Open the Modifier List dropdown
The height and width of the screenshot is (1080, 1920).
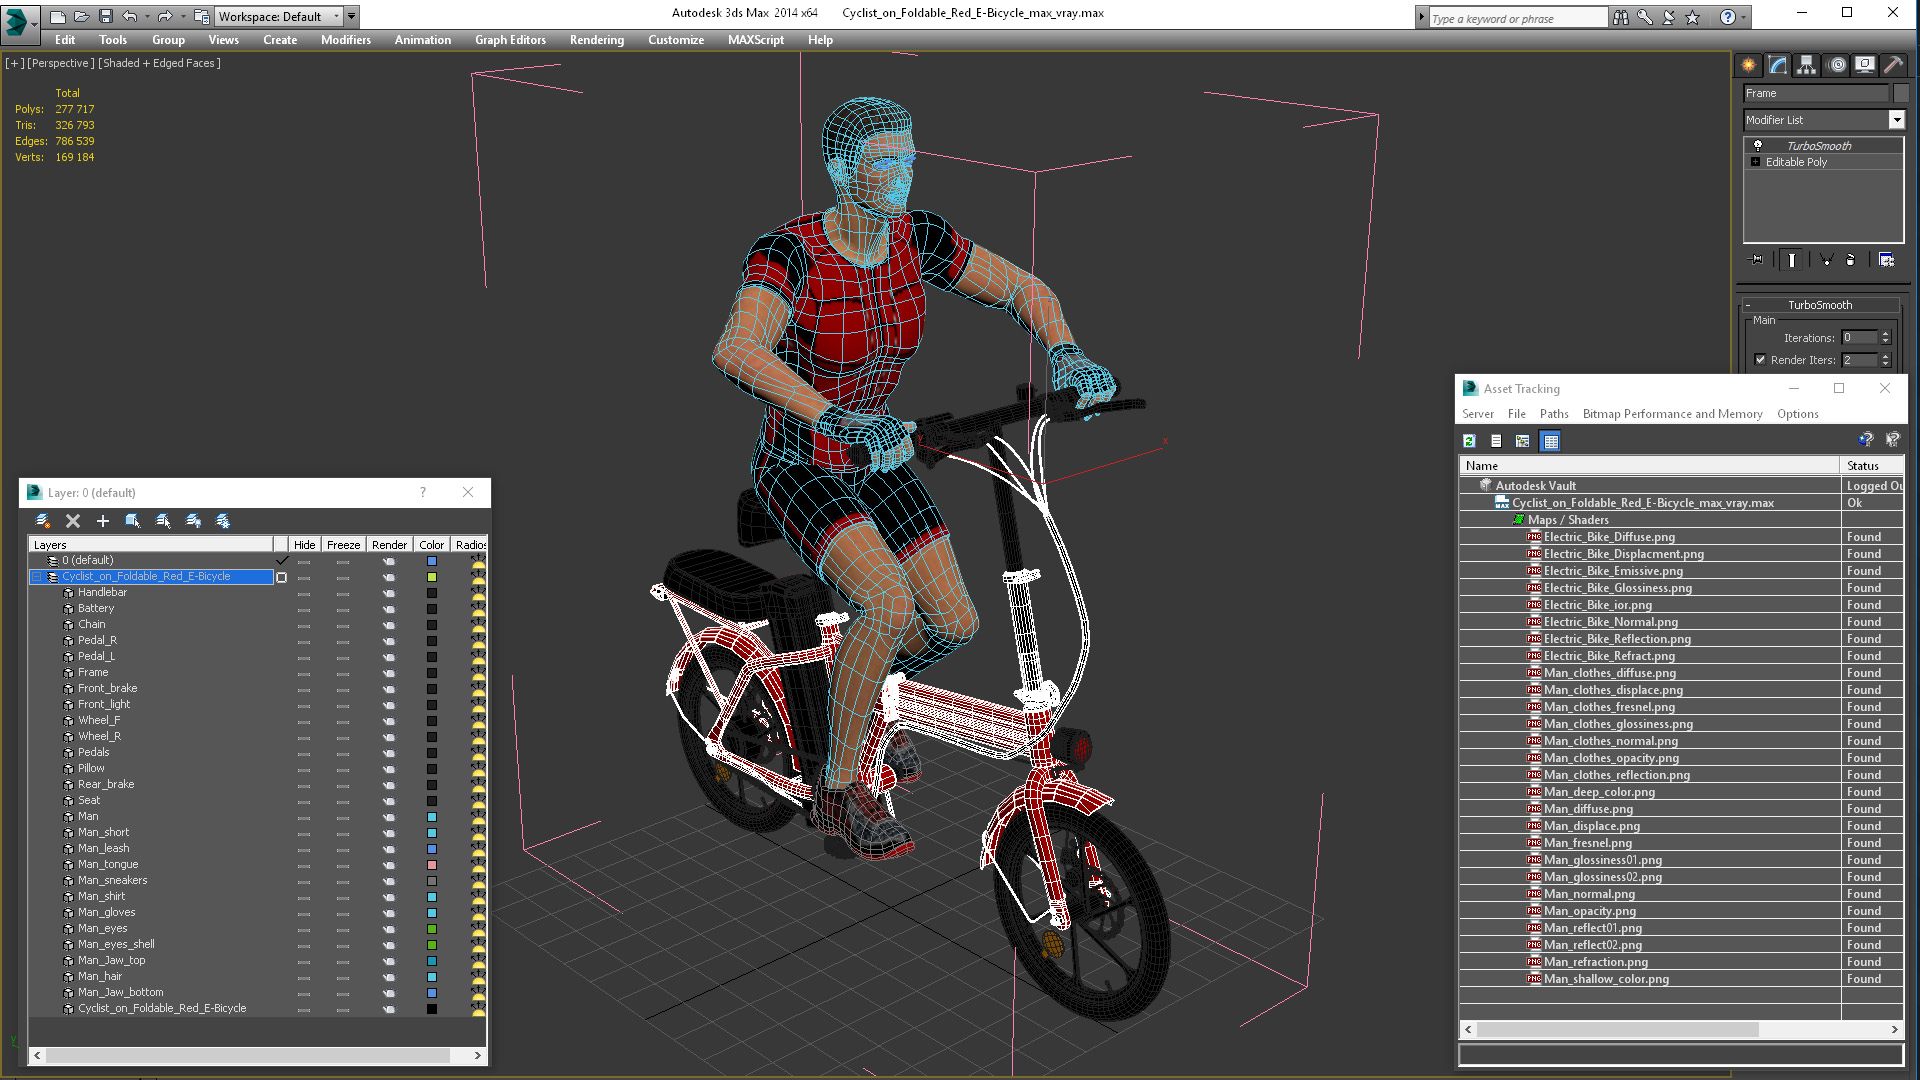[x=1896, y=120]
